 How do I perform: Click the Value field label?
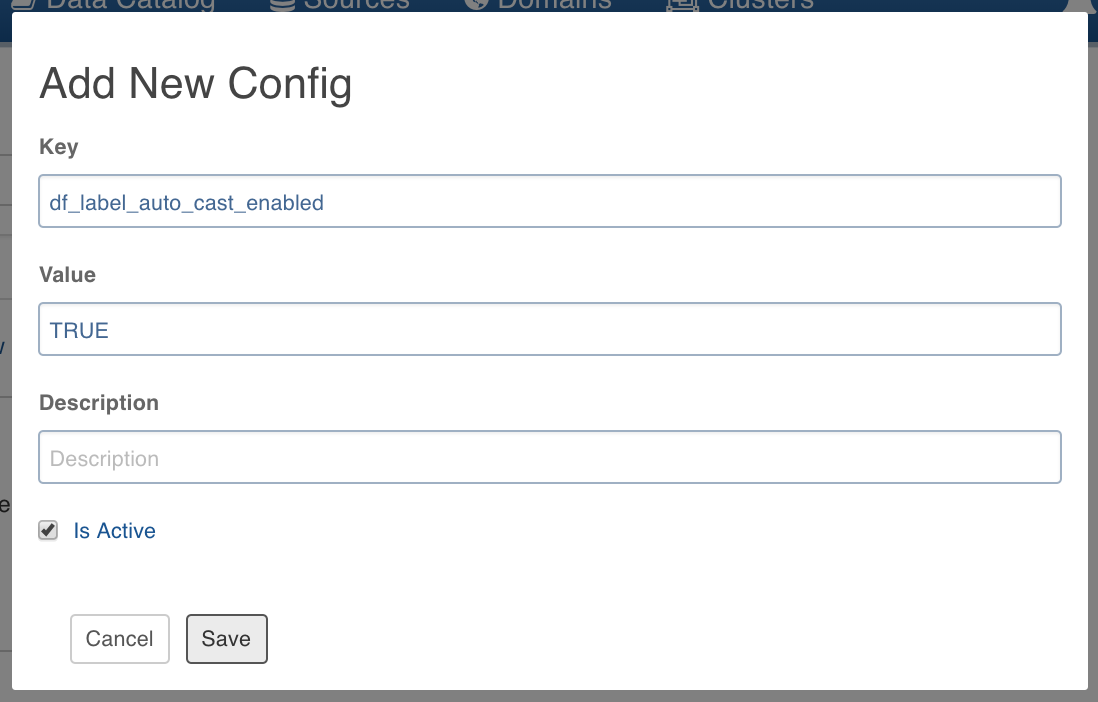pos(67,275)
